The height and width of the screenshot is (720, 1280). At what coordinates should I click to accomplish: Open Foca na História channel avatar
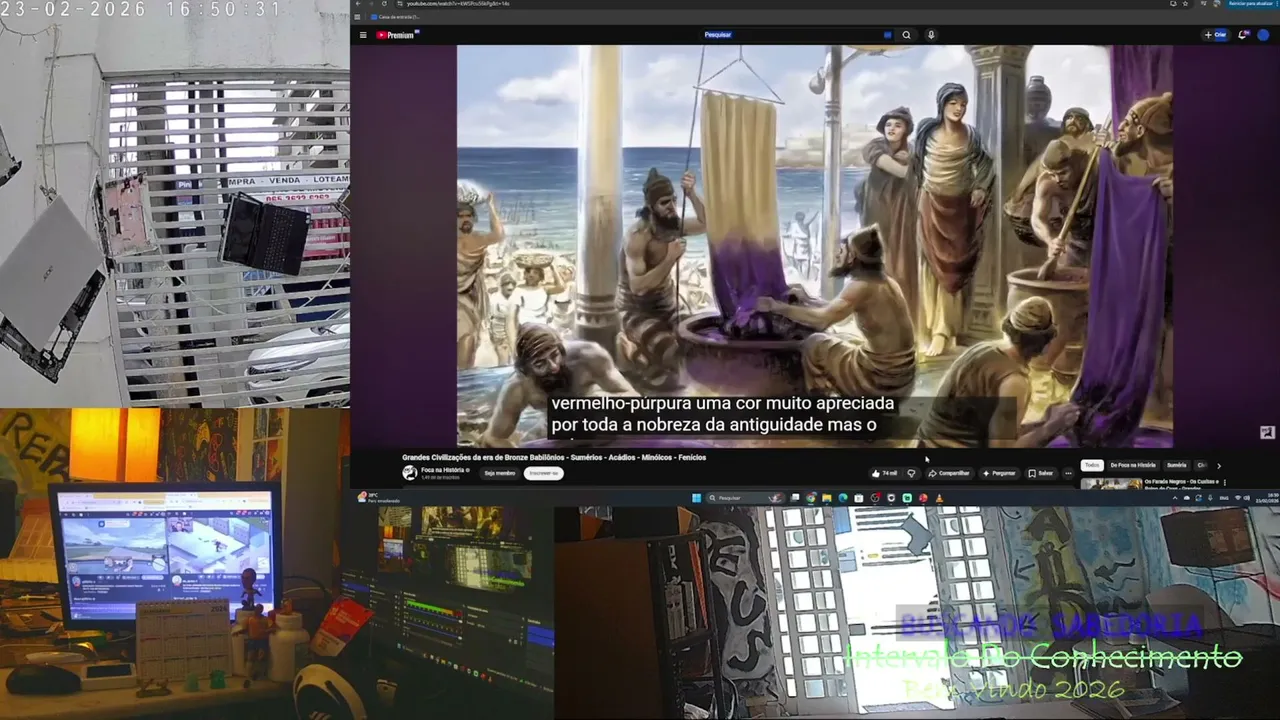[x=410, y=473]
